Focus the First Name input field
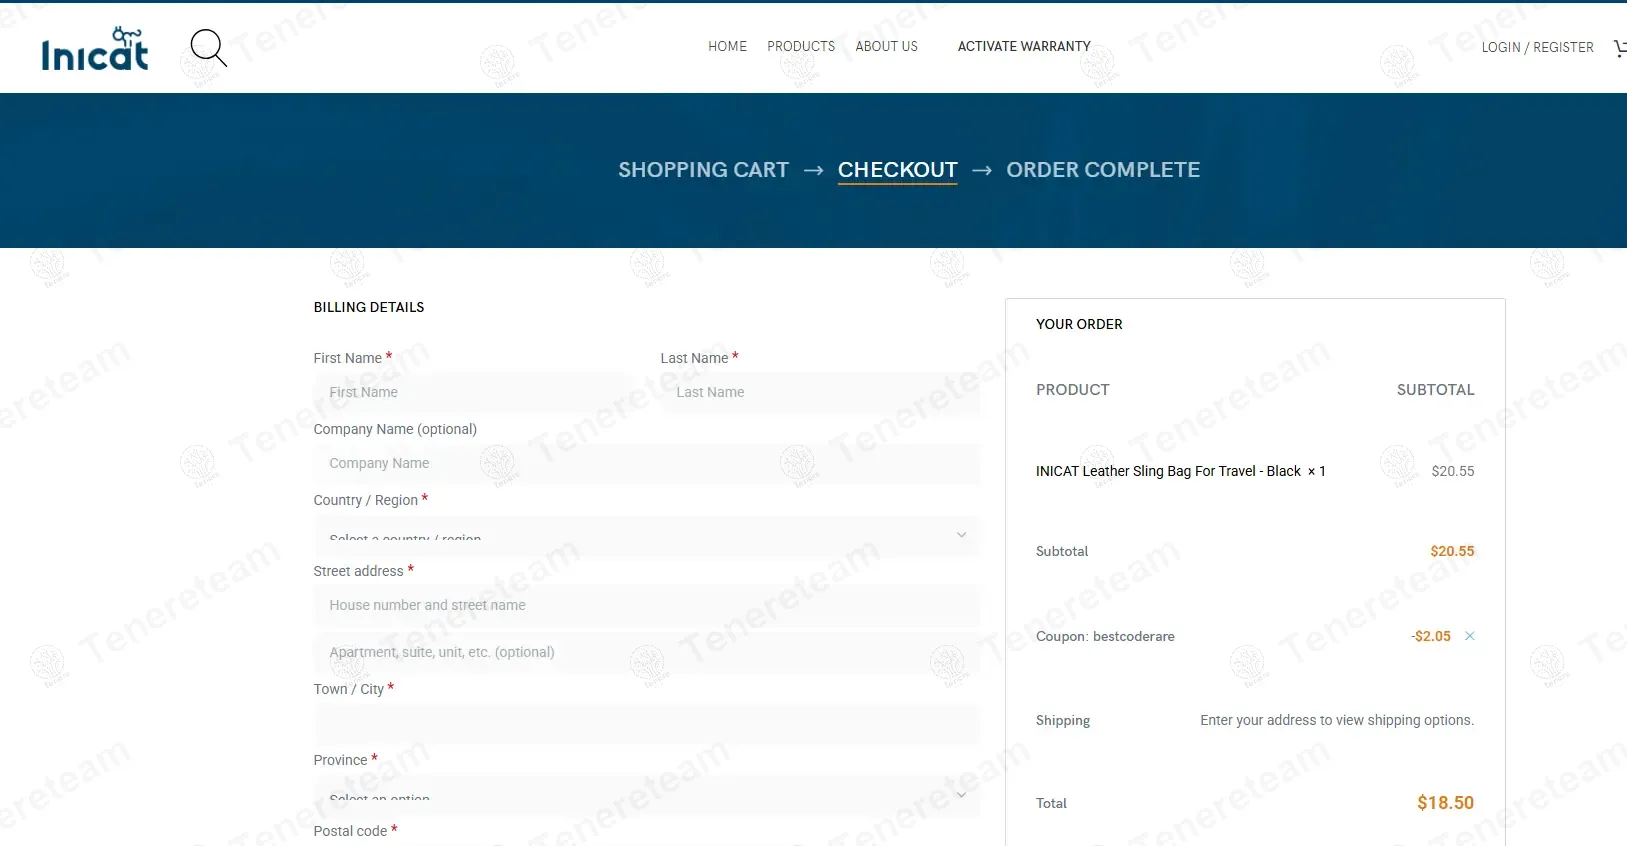 pos(473,392)
